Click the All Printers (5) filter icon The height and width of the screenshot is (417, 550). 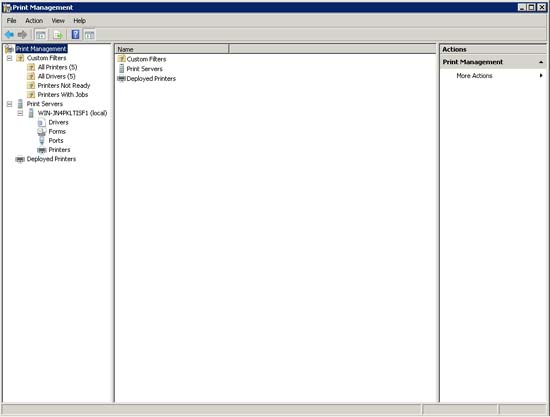tap(31, 67)
